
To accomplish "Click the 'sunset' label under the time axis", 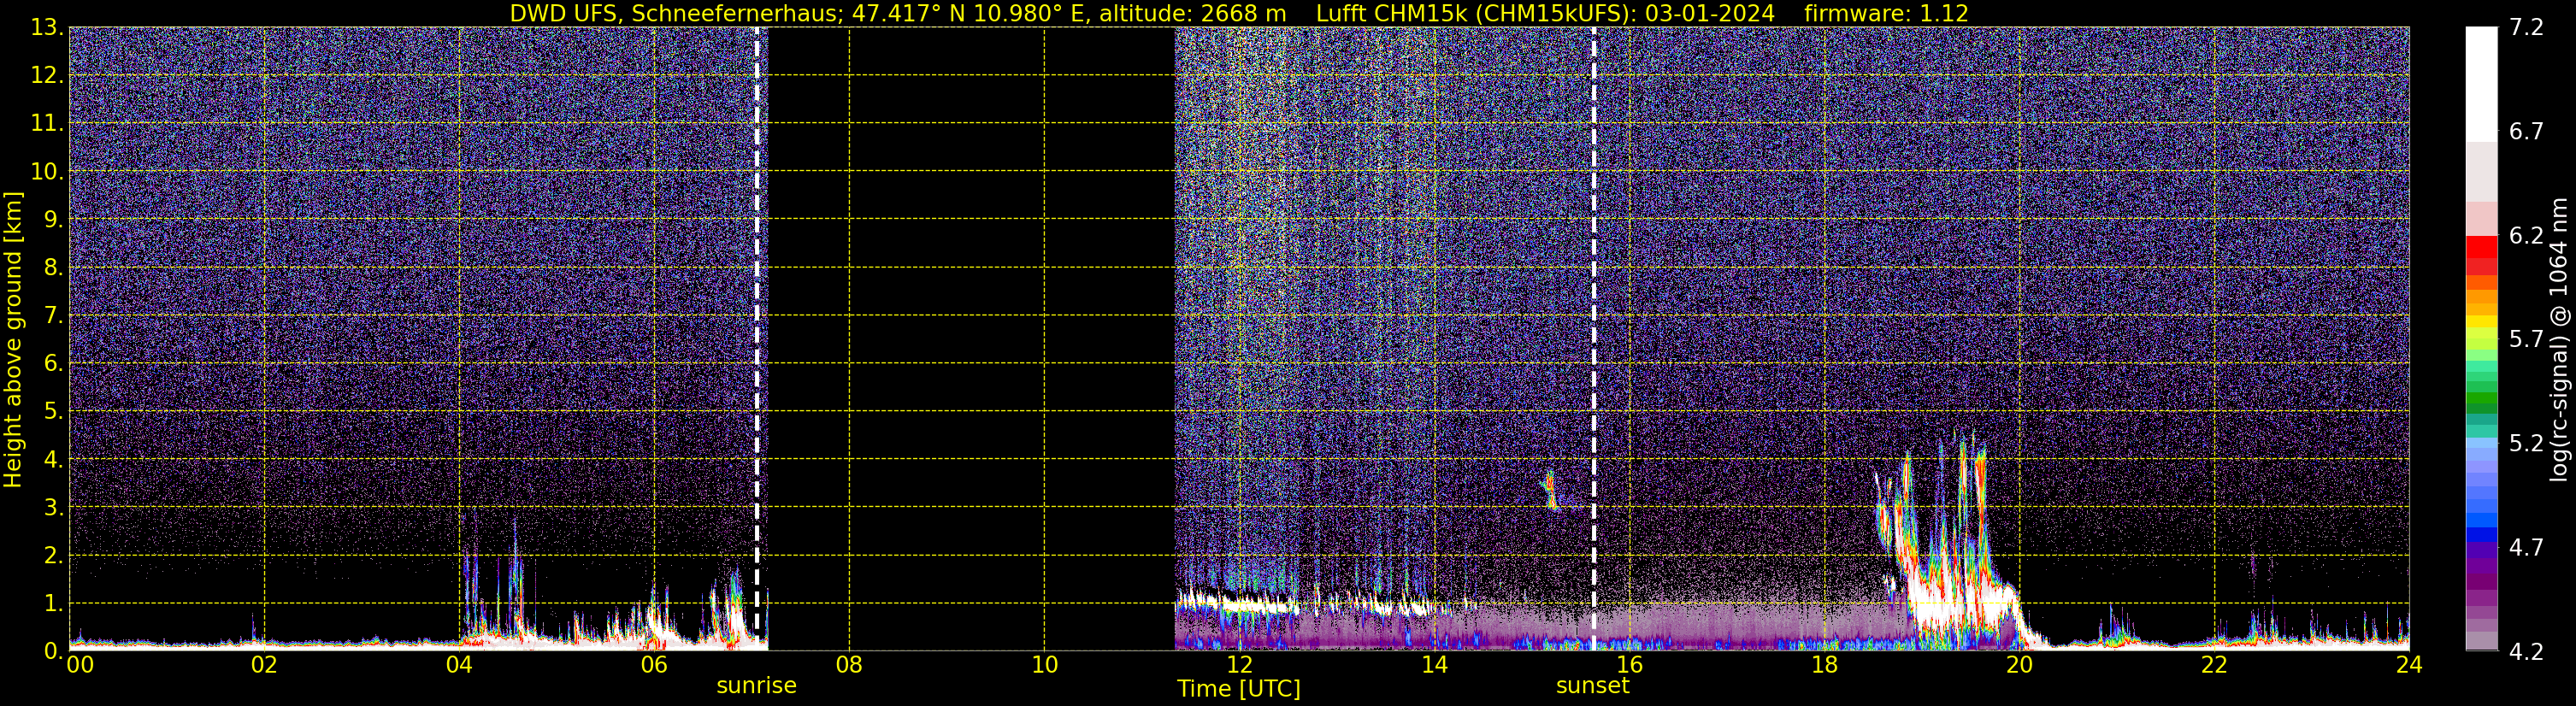I will [x=1593, y=686].
